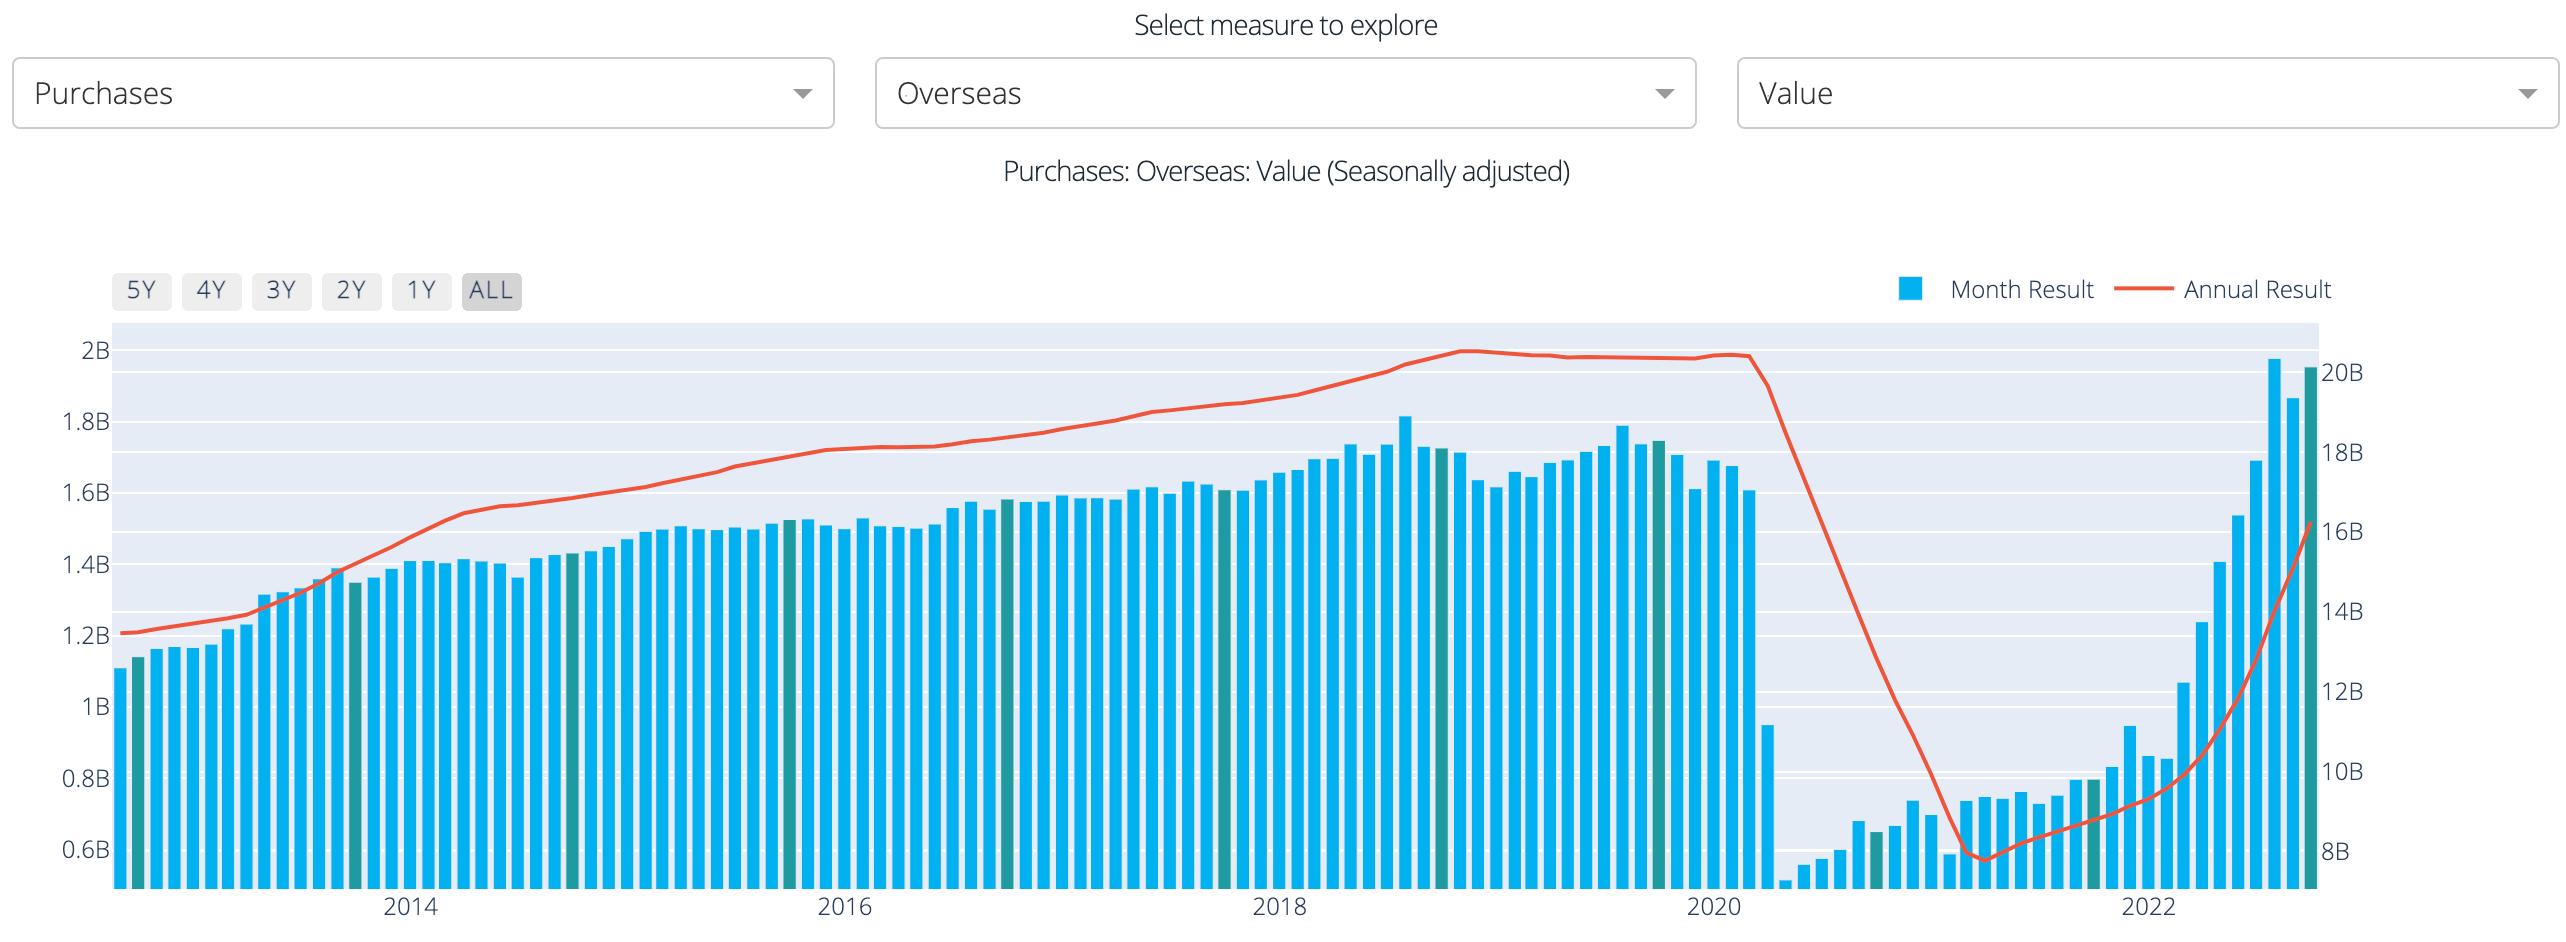
Task: Click the 14B right axis label
Action: (x=2342, y=612)
